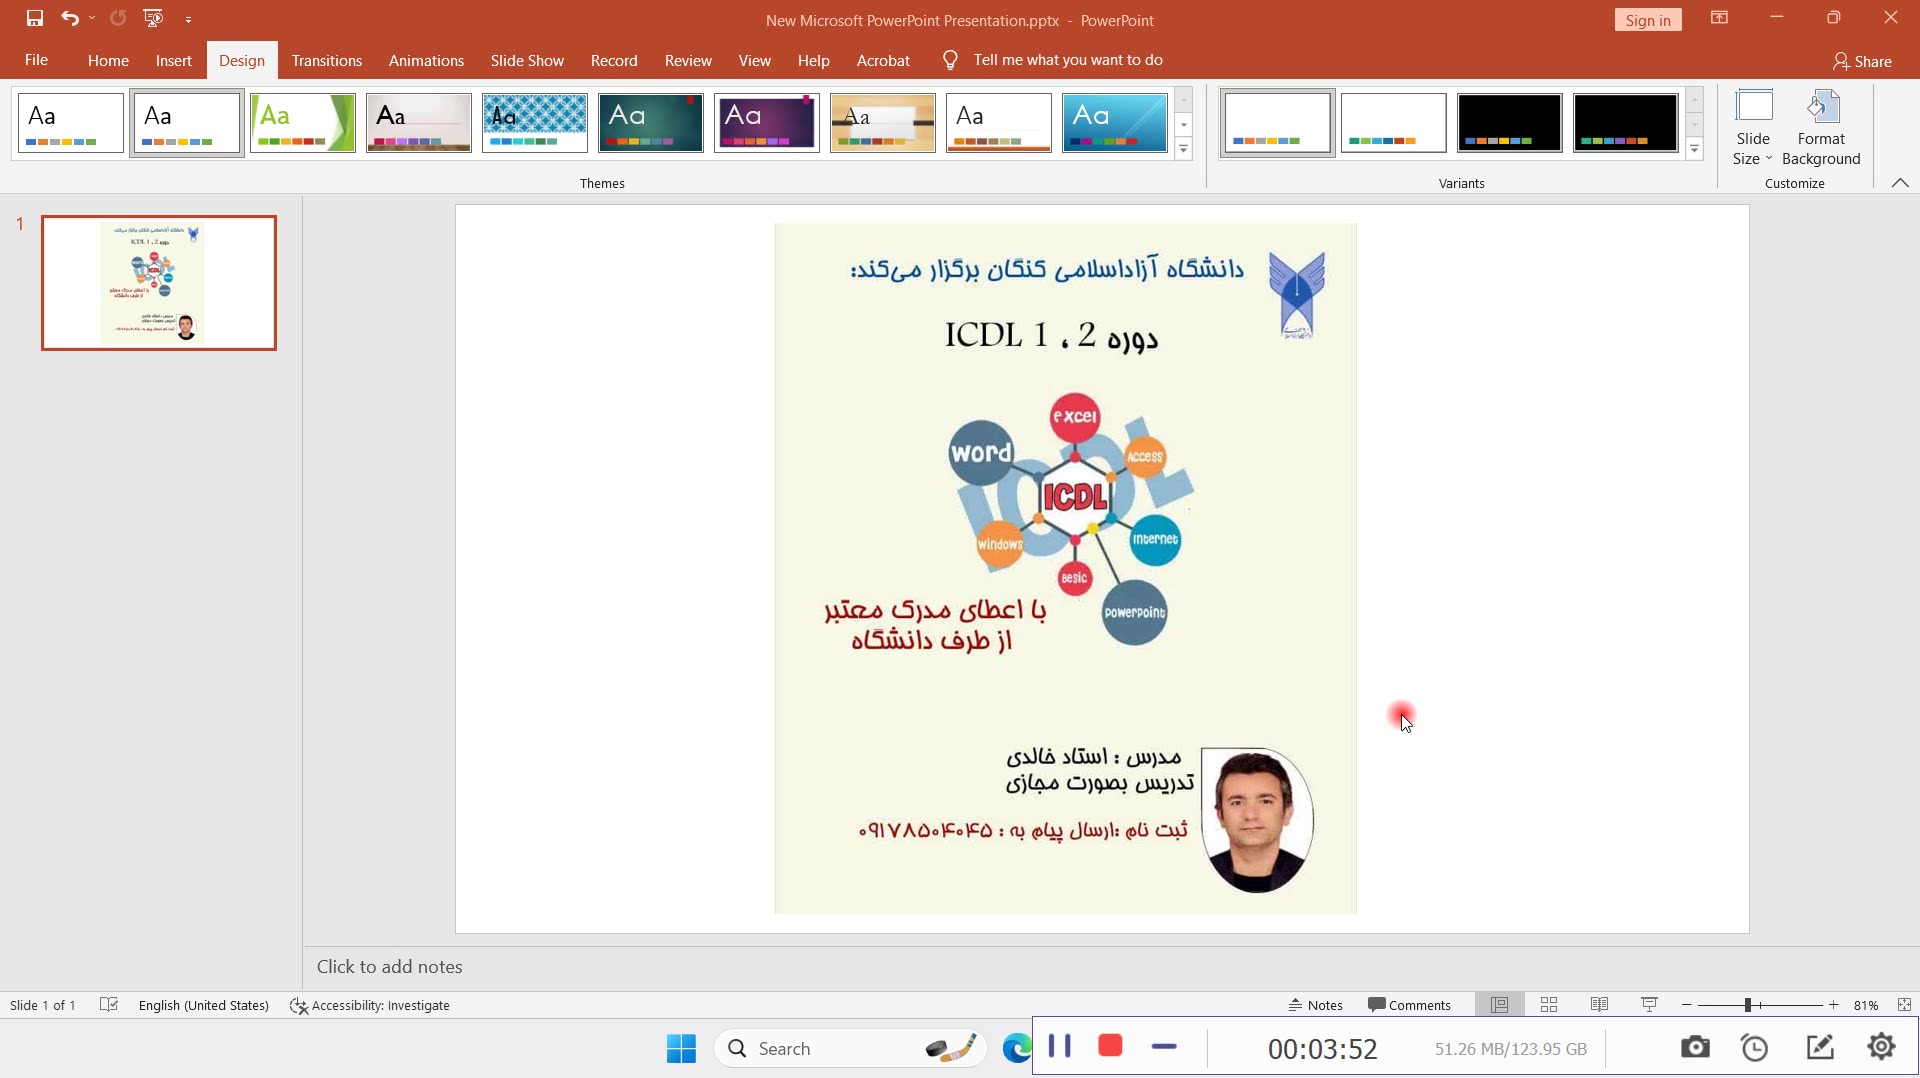Go to the Transitions tab

(x=327, y=60)
